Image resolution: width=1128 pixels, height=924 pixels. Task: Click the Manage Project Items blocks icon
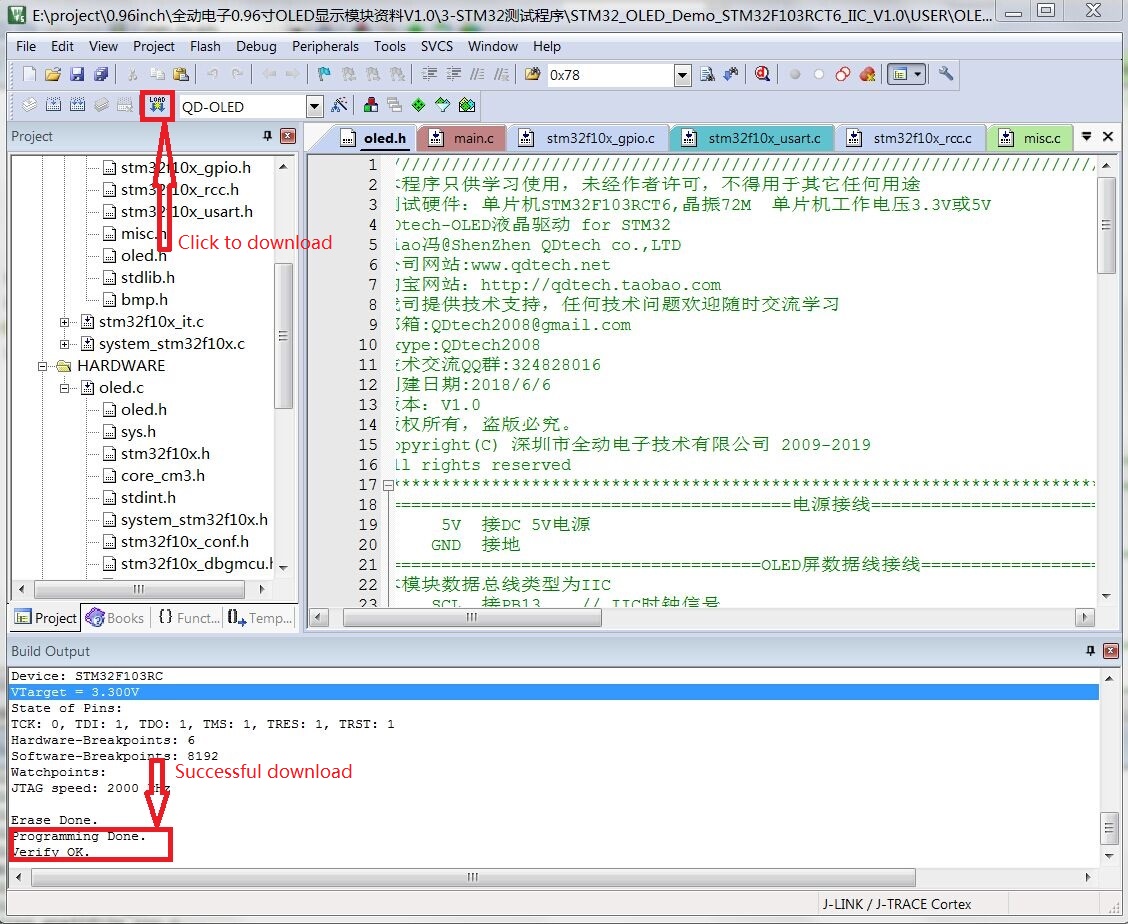click(x=370, y=105)
